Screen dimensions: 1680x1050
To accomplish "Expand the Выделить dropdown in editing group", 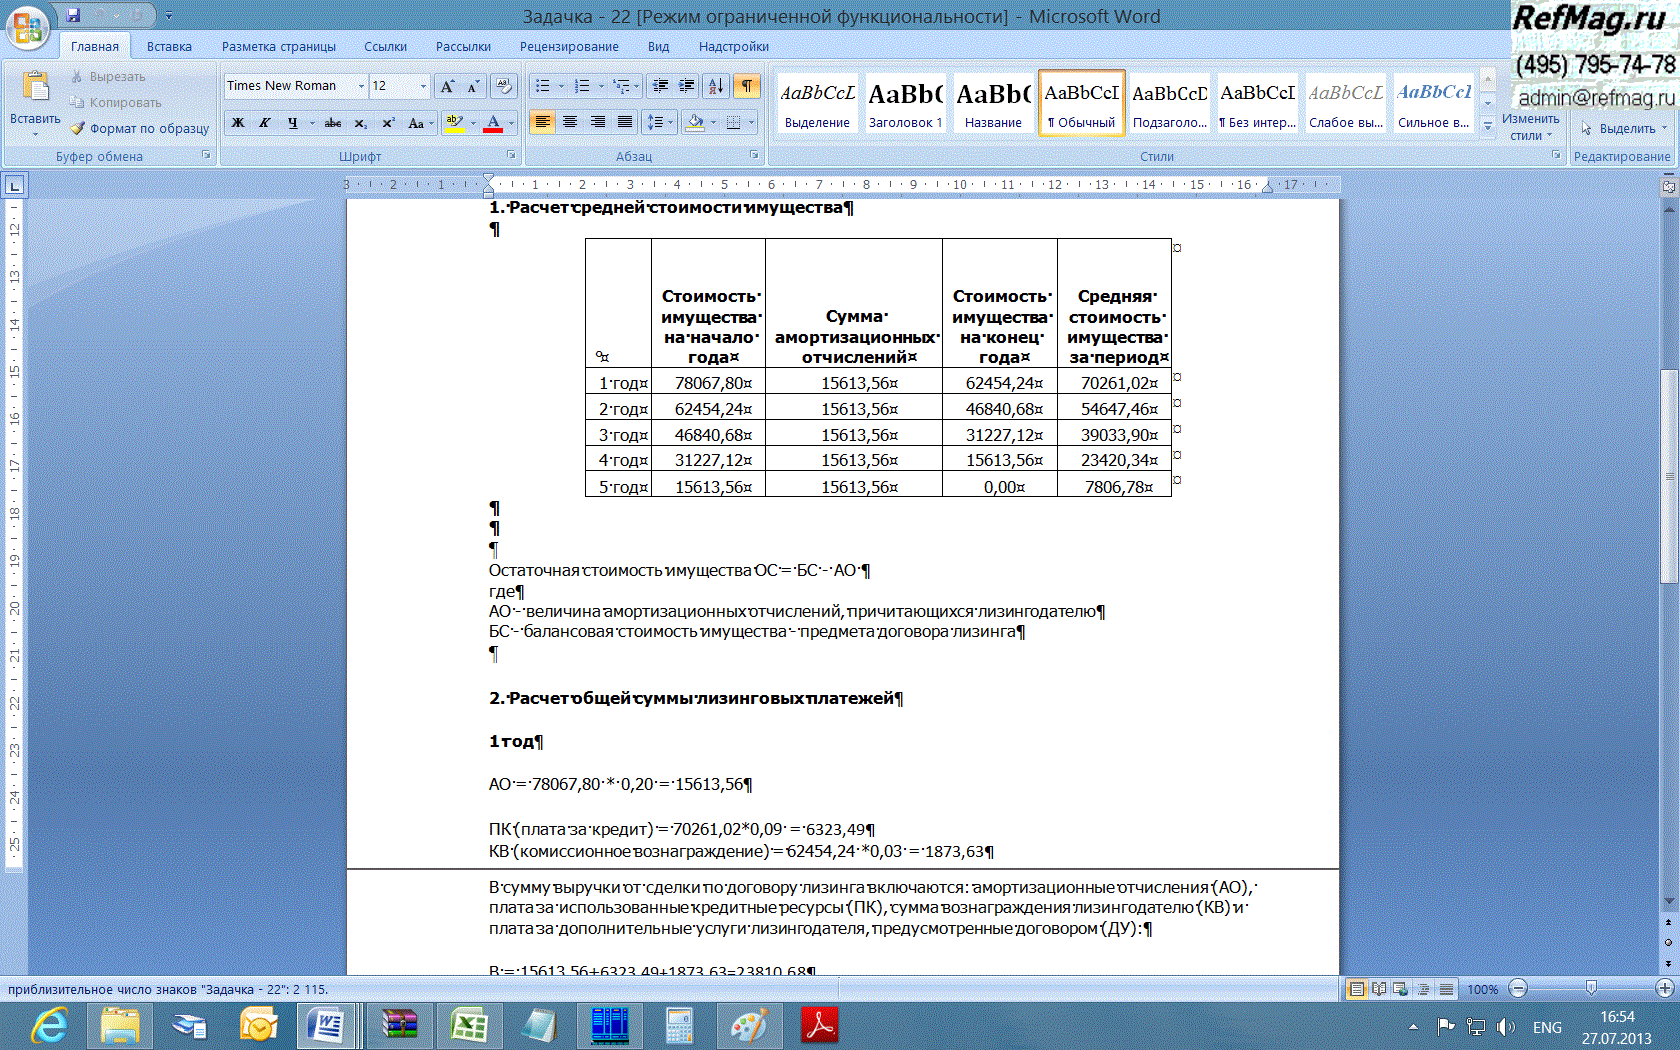I will coord(1625,129).
